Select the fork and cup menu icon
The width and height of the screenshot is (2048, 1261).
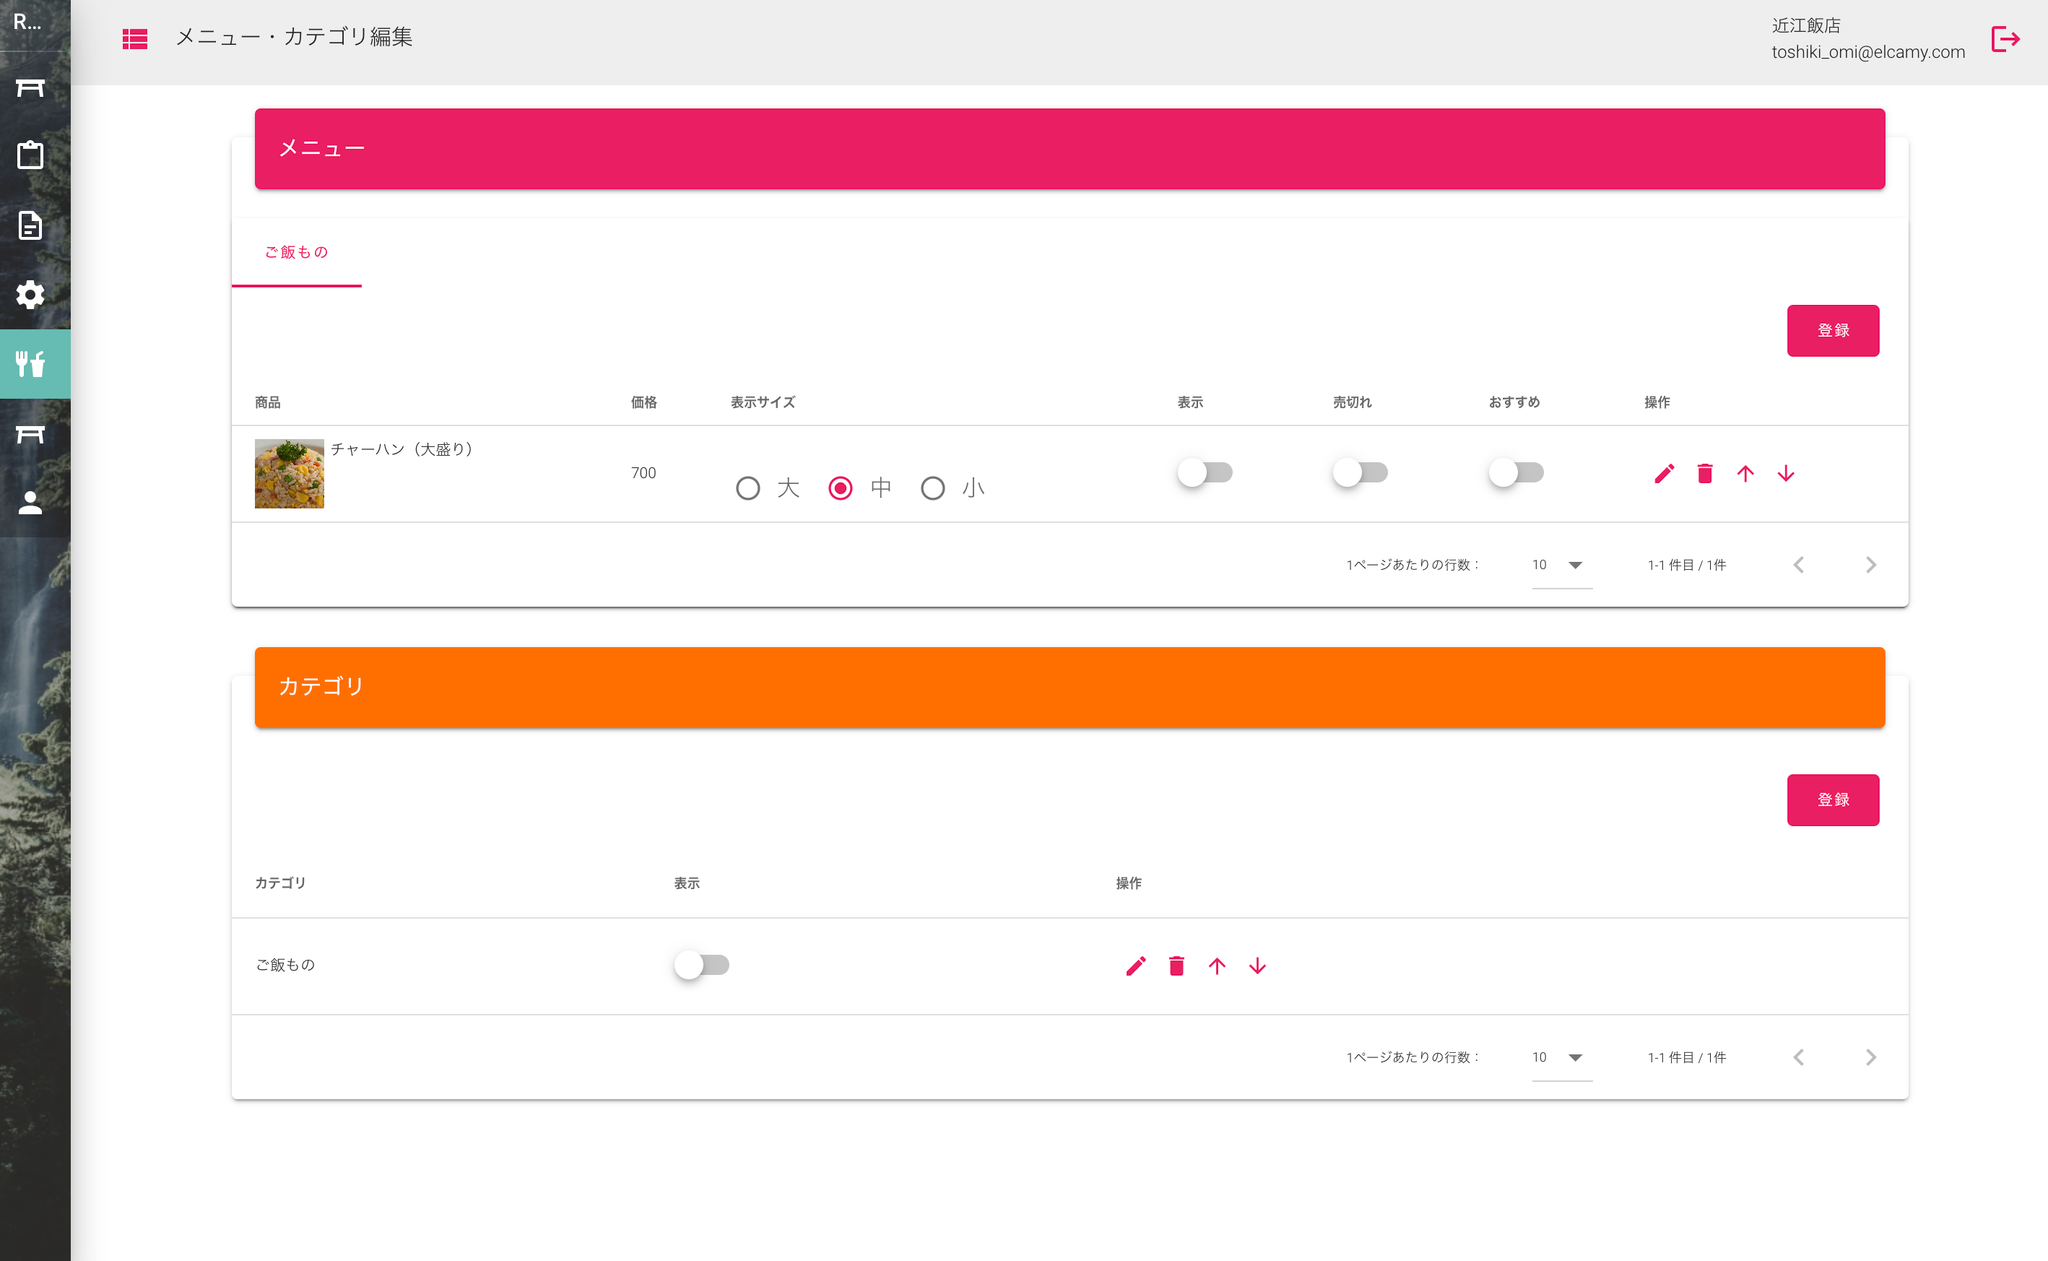pyautogui.click(x=30, y=364)
